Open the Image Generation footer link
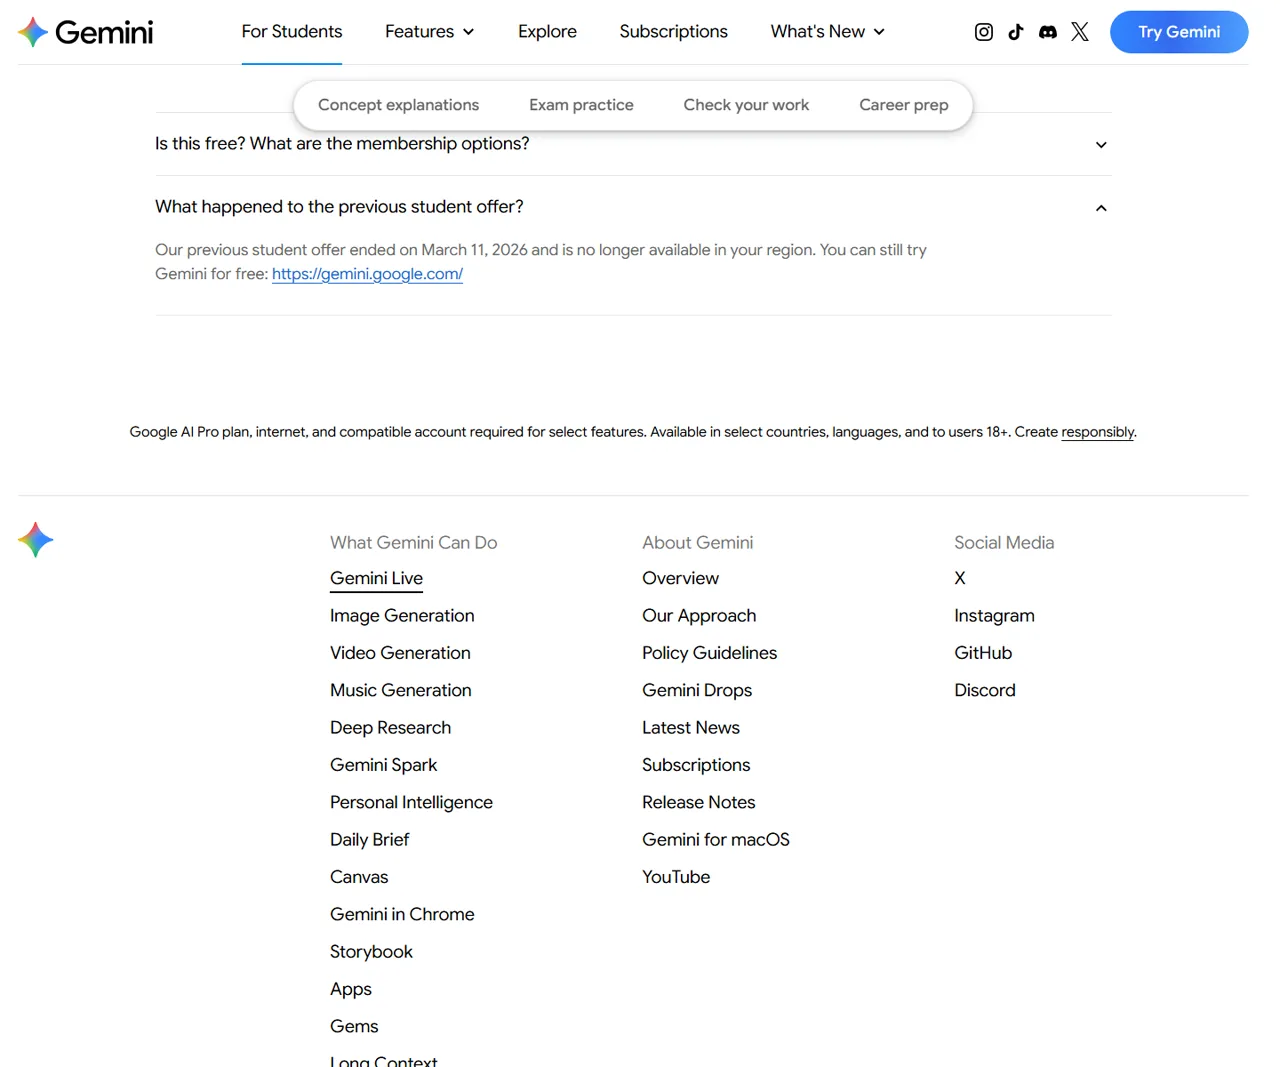 pyautogui.click(x=402, y=616)
